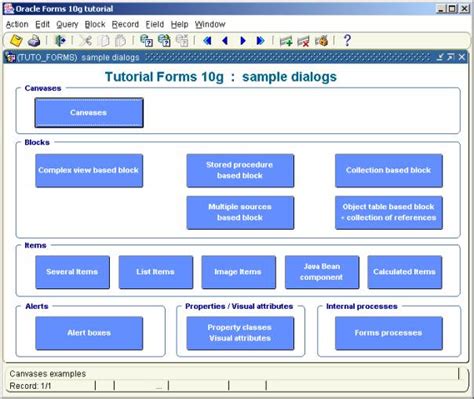Click the greyed Cancel Query toolbar icon
Viewport: 474px width, 399px height.
click(x=182, y=41)
